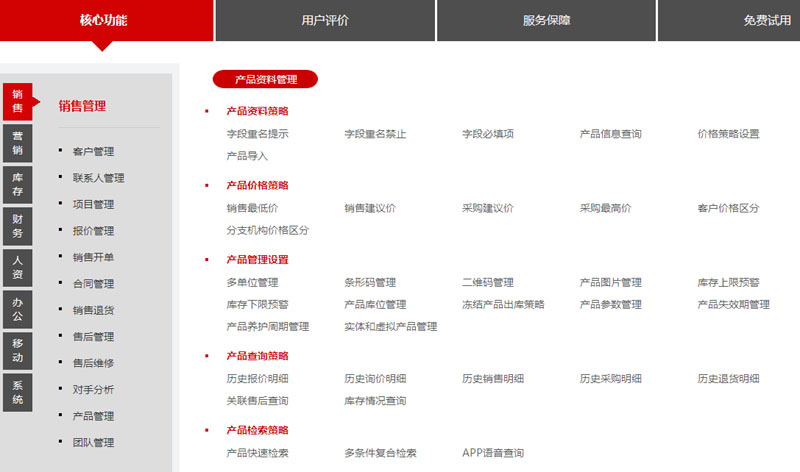Click the 系统 sidebar category
The width and height of the screenshot is (800, 472).
18,391
